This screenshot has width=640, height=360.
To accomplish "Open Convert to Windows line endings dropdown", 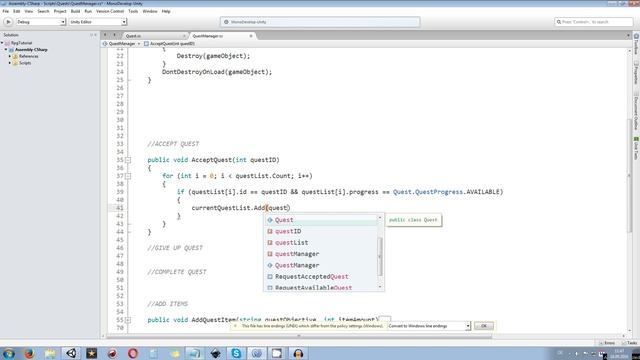I will [429, 326].
